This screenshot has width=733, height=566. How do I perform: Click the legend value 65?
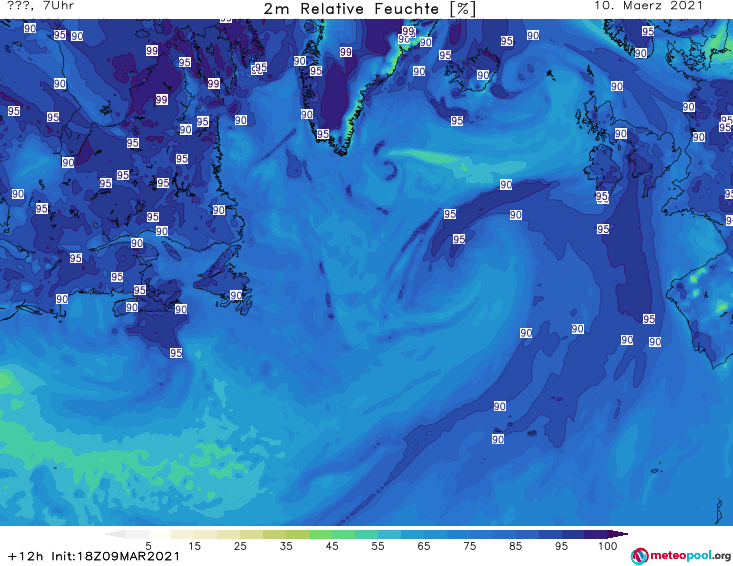coord(424,545)
